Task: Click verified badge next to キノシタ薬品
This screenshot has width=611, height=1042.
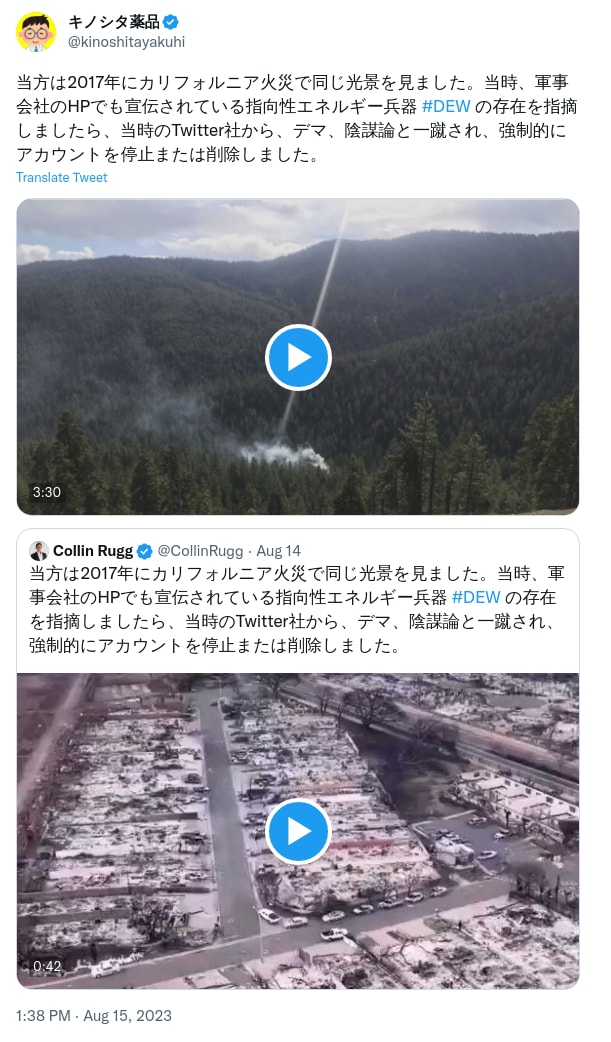Action: [x=171, y=22]
